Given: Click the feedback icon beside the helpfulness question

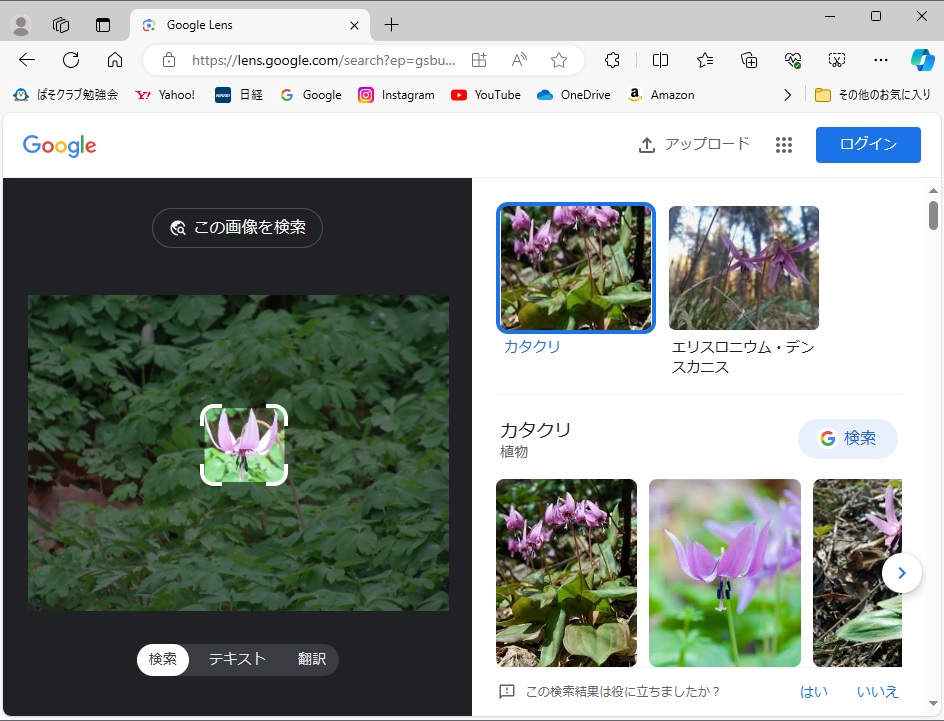Looking at the screenshot, I should point(507,691).
